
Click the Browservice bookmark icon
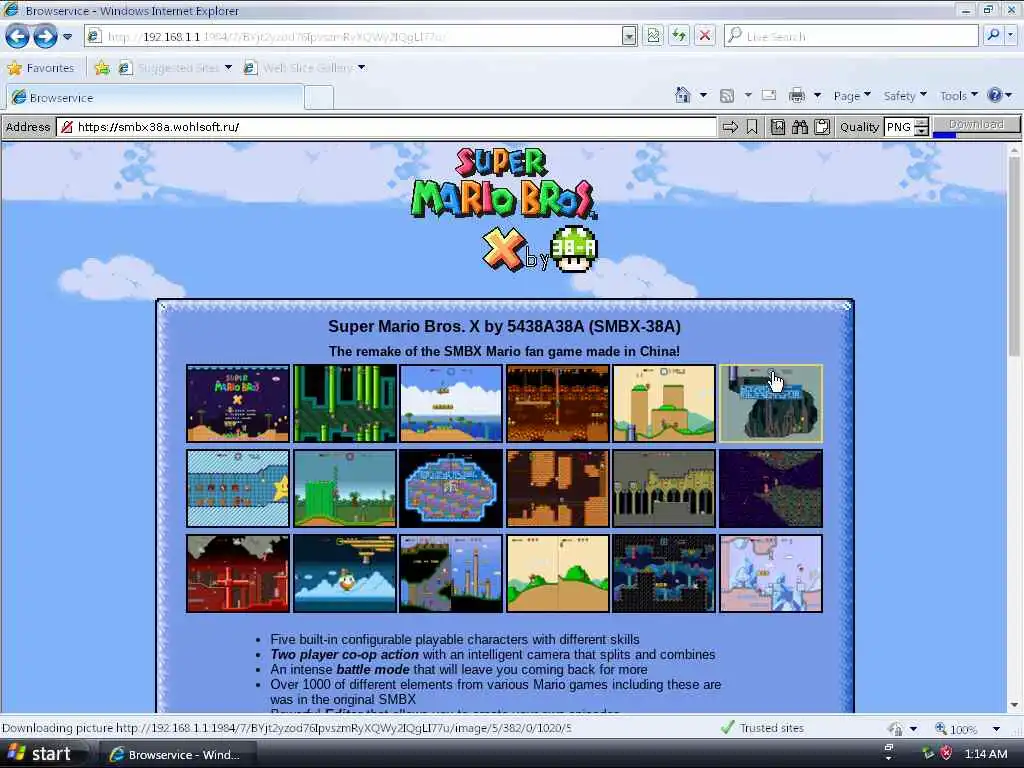tap(752, 127)
